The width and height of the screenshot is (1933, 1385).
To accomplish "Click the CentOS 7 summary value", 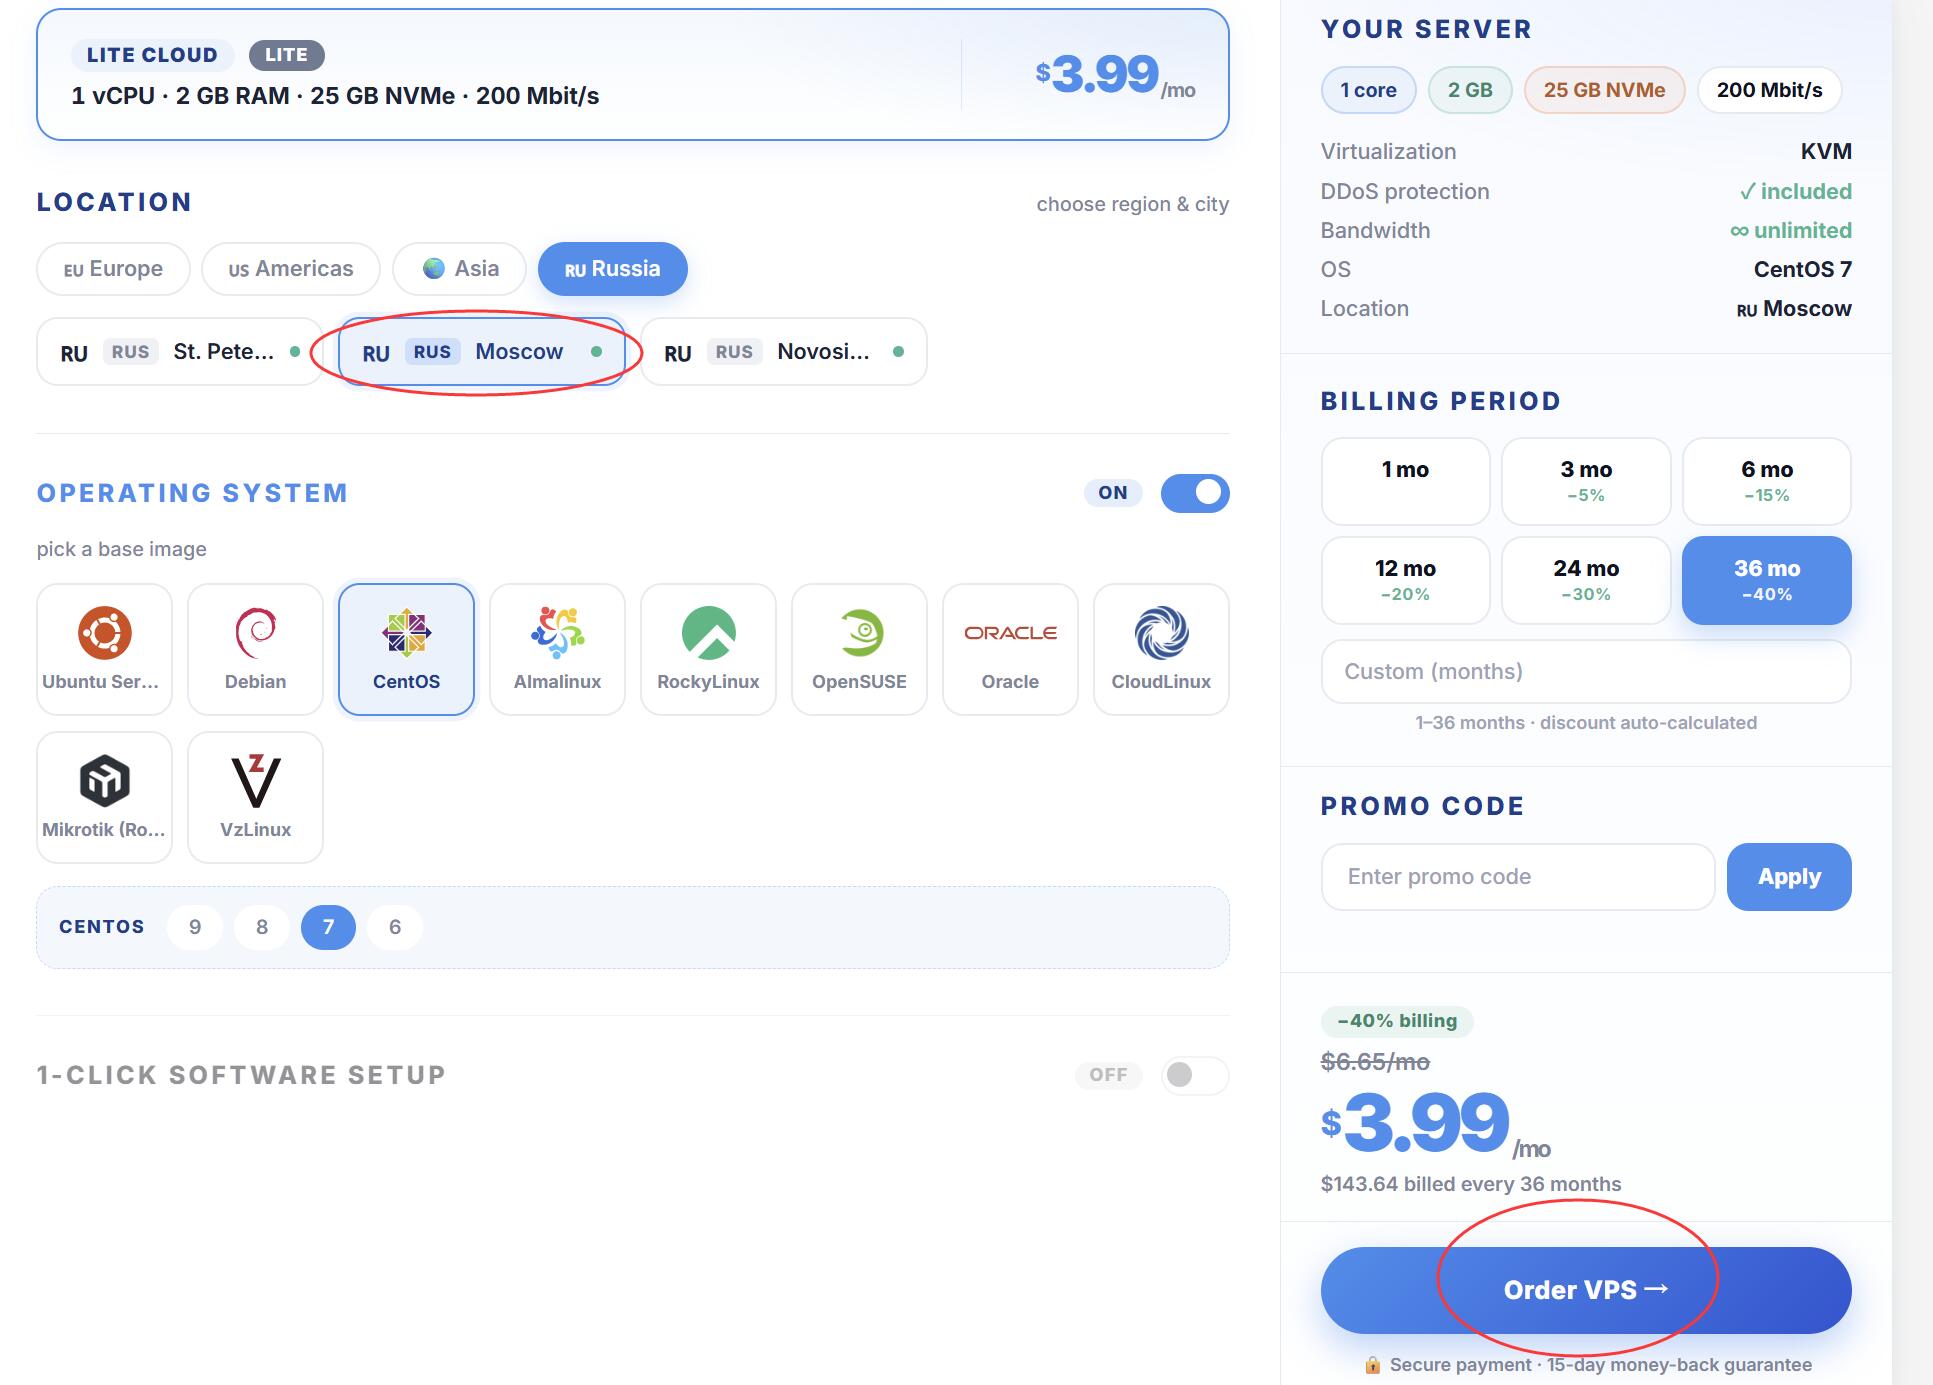I will [1803, 269].
